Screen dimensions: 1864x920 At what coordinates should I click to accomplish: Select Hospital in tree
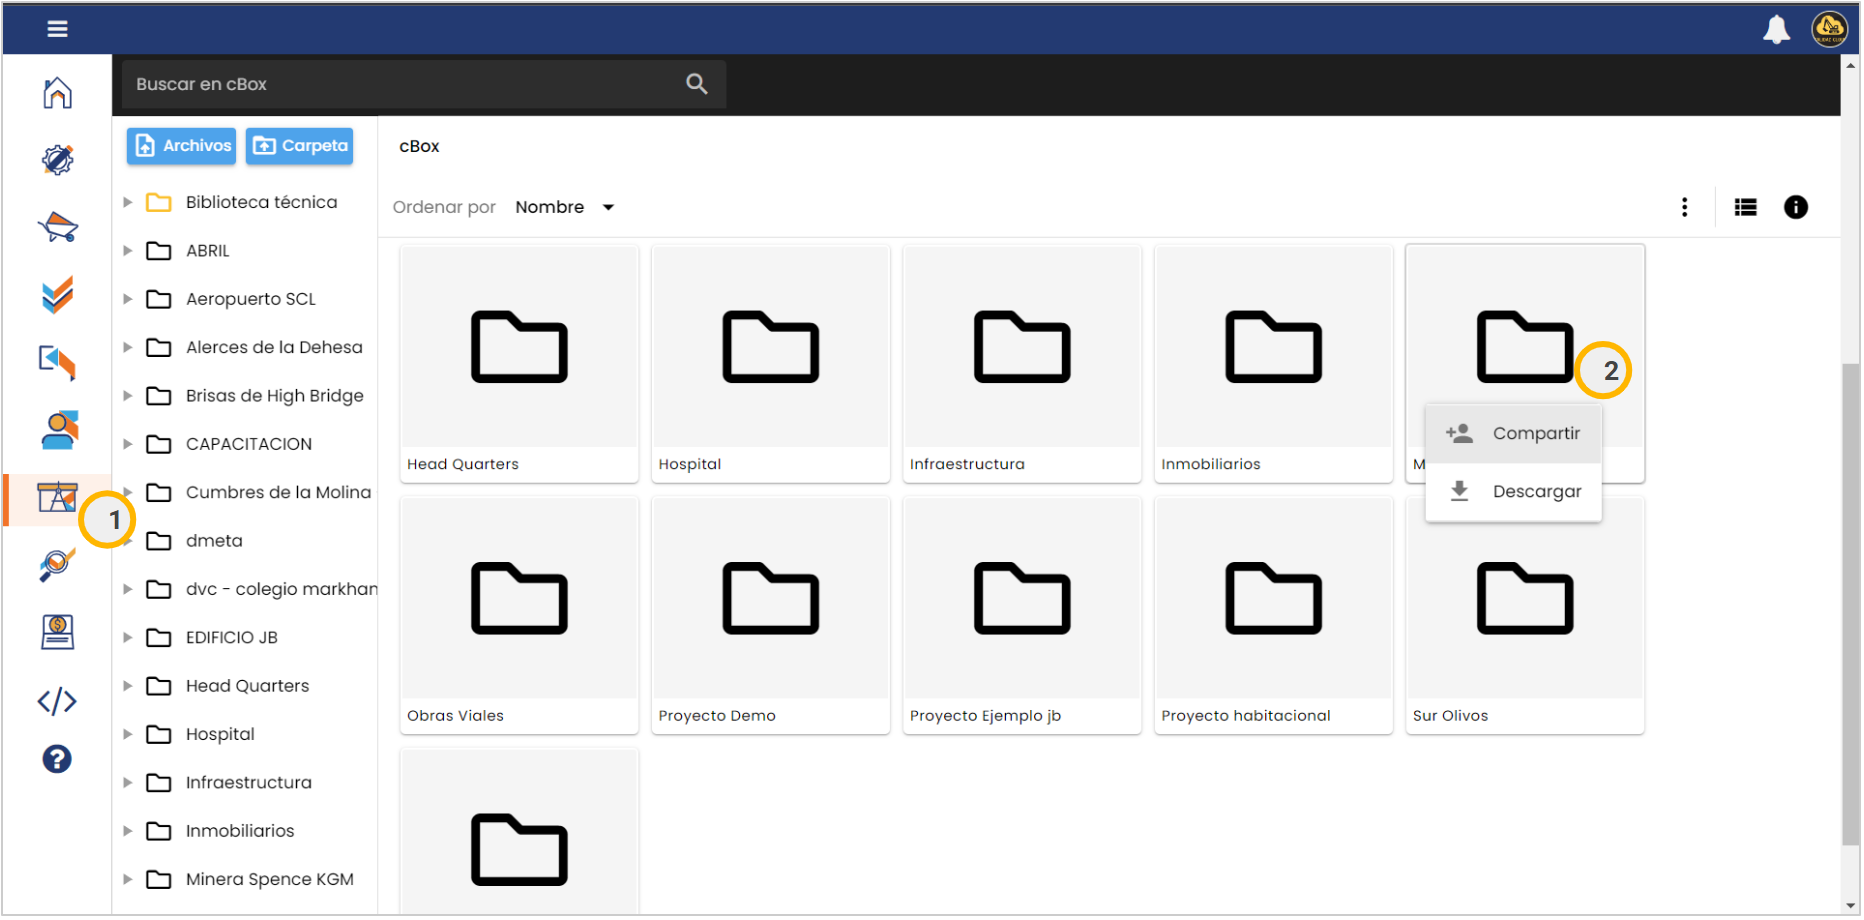[x=200, y=735]
